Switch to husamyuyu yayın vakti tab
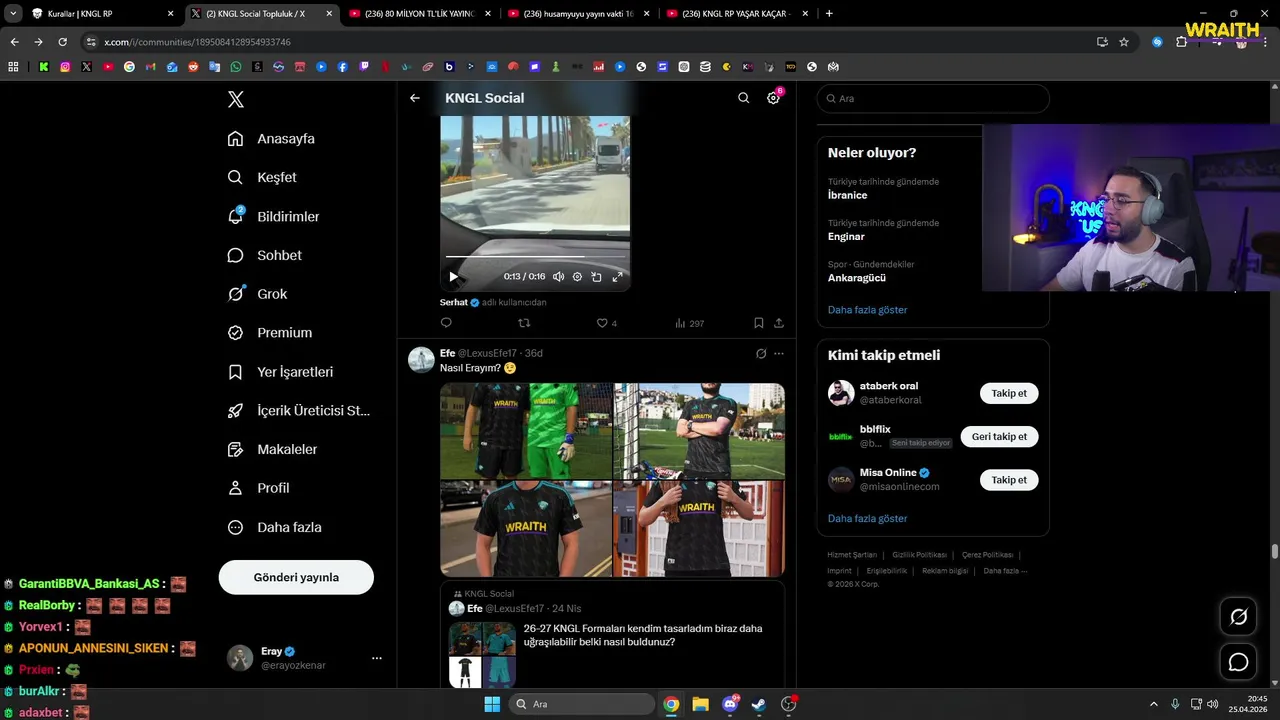This screenshot has width=1280, height=720. point(579,14)
